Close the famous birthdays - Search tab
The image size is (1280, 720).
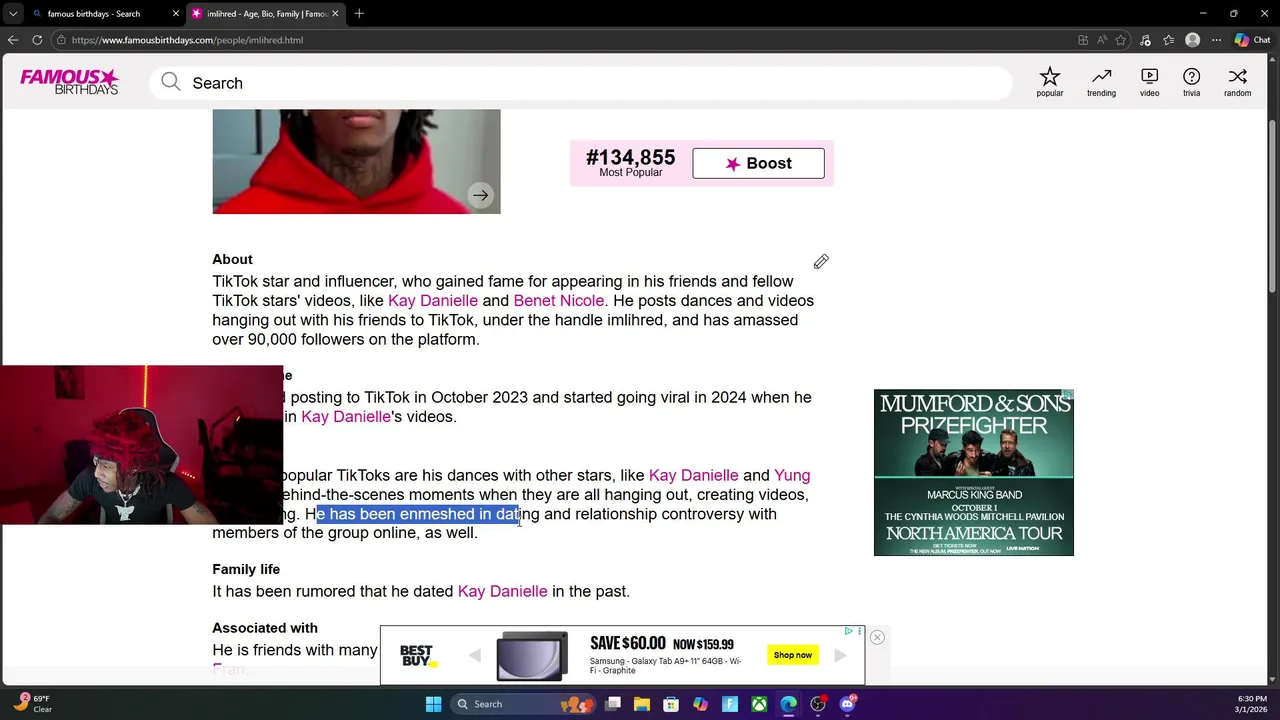coord(176,14)
